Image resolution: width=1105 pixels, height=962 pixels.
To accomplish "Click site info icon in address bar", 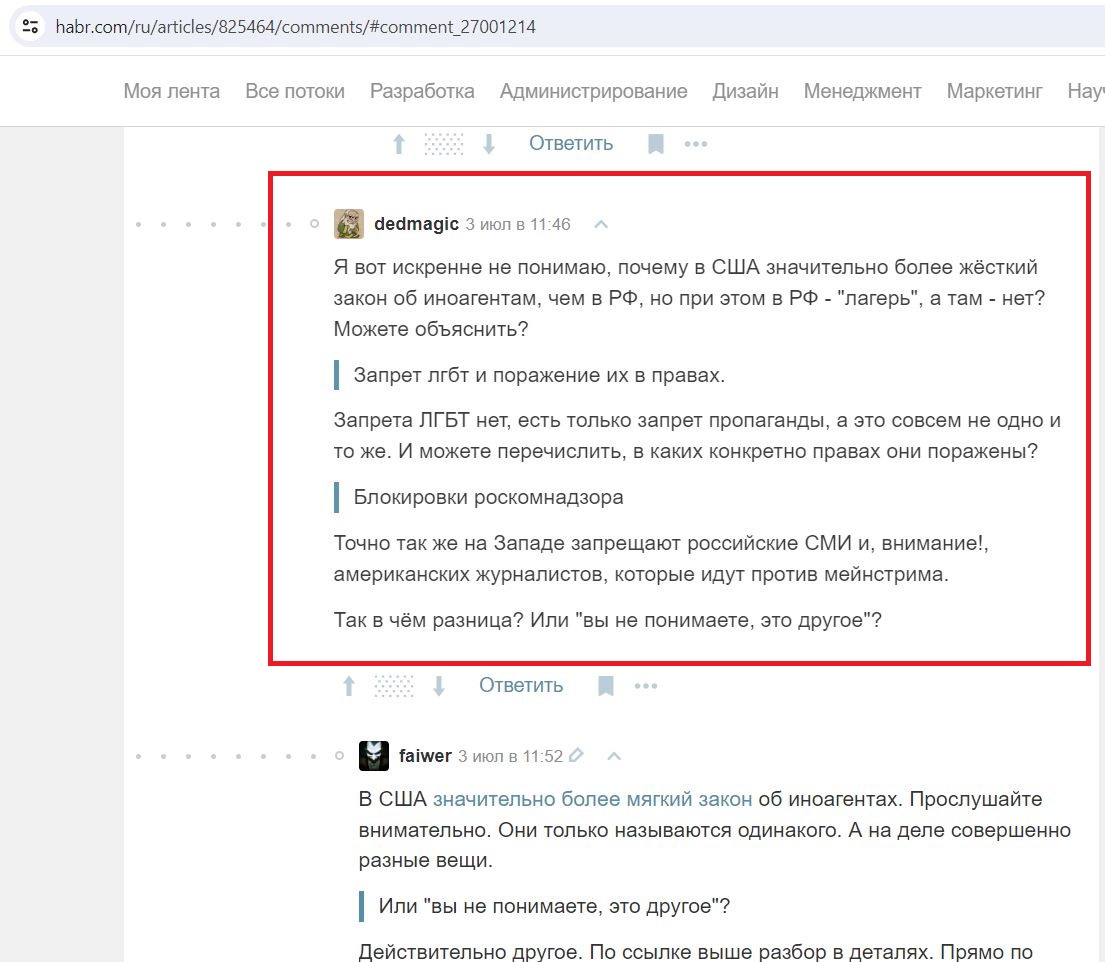I will 30,27.
